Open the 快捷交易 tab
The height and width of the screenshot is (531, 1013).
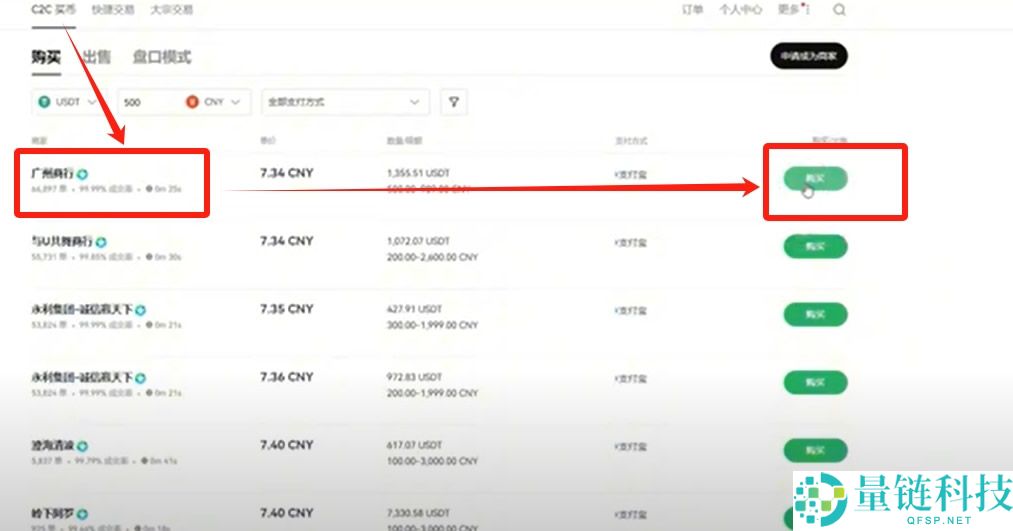(x=113, y=10)
